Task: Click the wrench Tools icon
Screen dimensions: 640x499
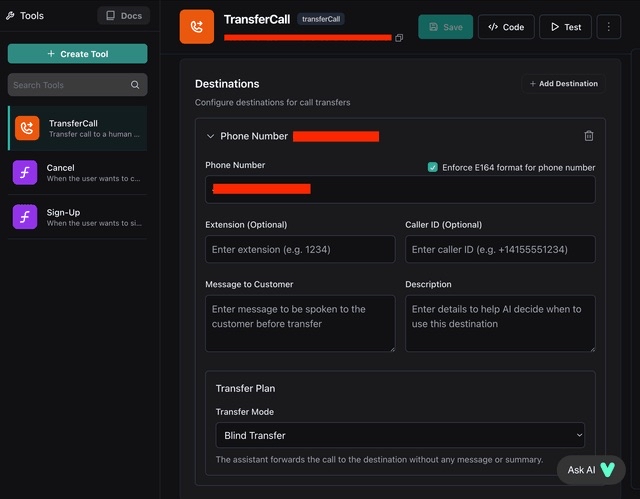Action: 10,16
